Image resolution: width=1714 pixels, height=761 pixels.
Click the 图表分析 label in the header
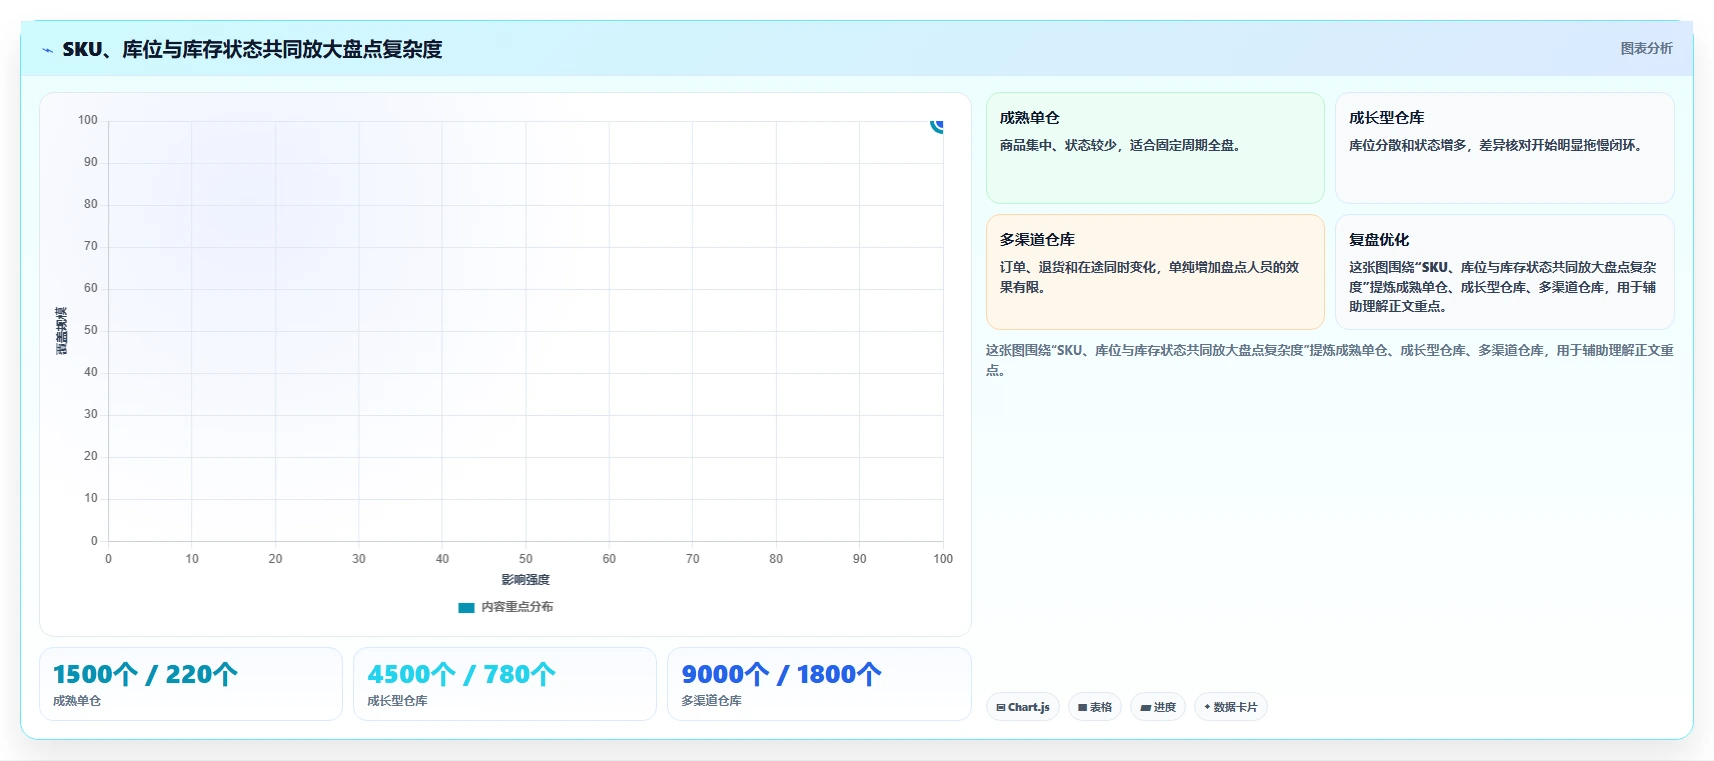(x=1646, y=48)
